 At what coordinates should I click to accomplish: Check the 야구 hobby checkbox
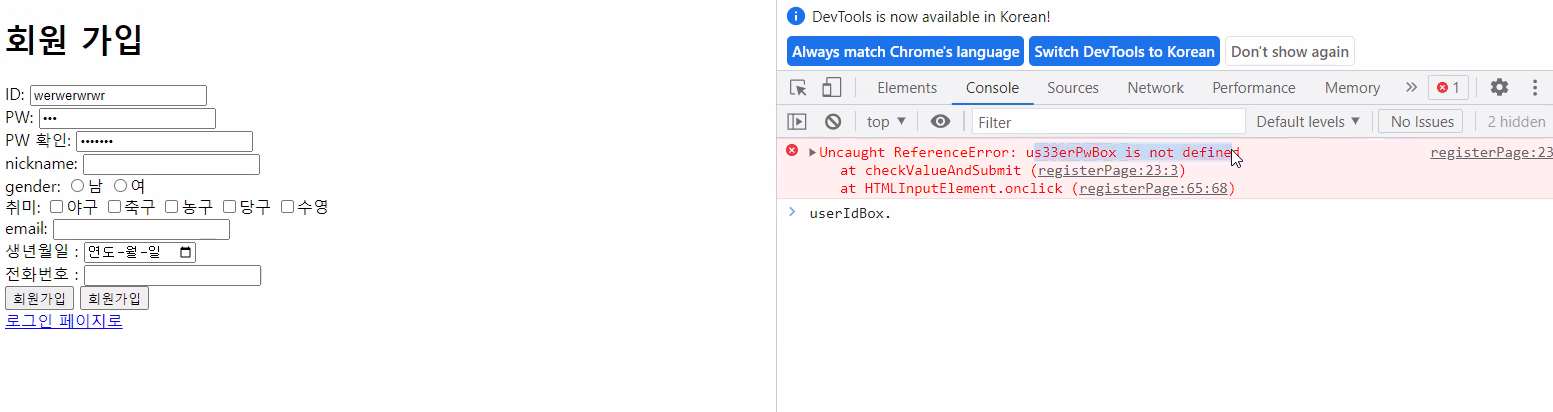[57, 207]
